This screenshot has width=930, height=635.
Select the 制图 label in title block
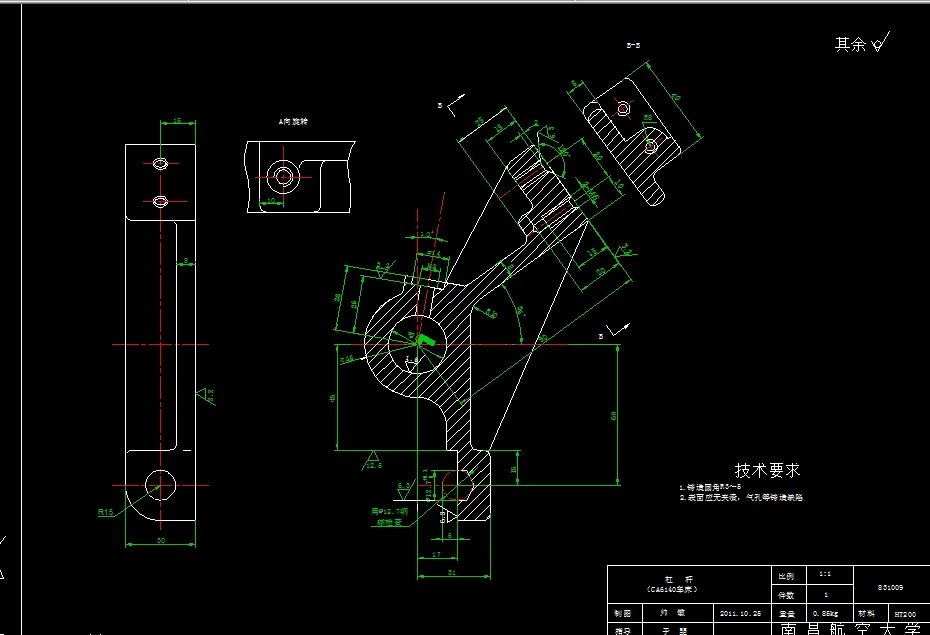[623, 613]
